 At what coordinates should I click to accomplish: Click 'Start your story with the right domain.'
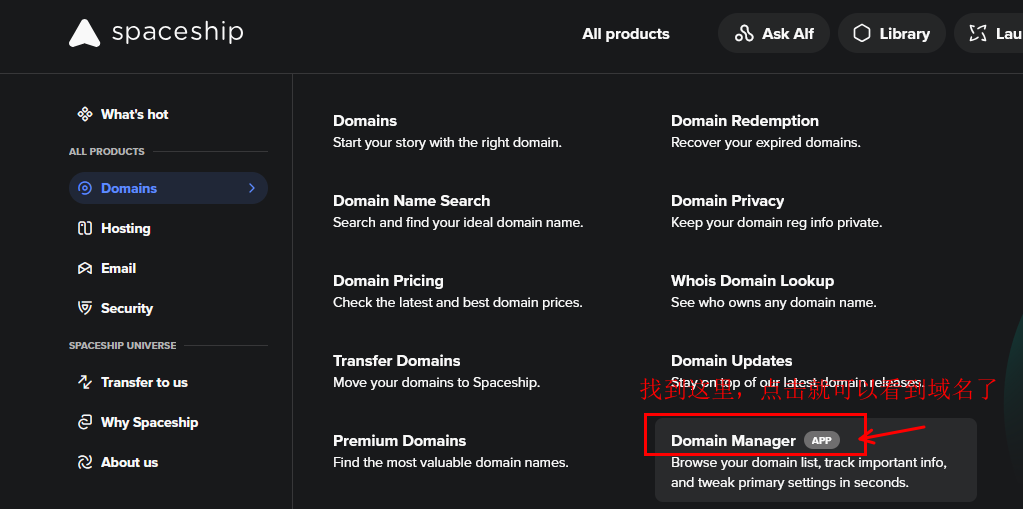[447, 142]
